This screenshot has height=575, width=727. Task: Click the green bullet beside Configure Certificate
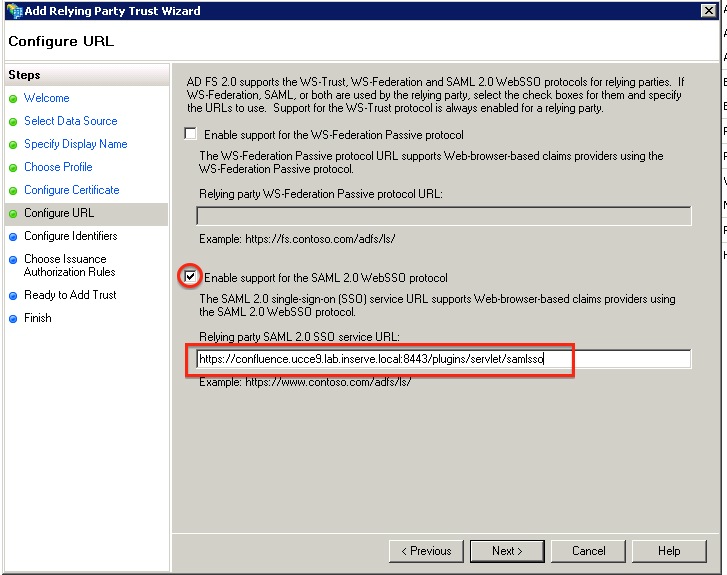pos(13,191)
